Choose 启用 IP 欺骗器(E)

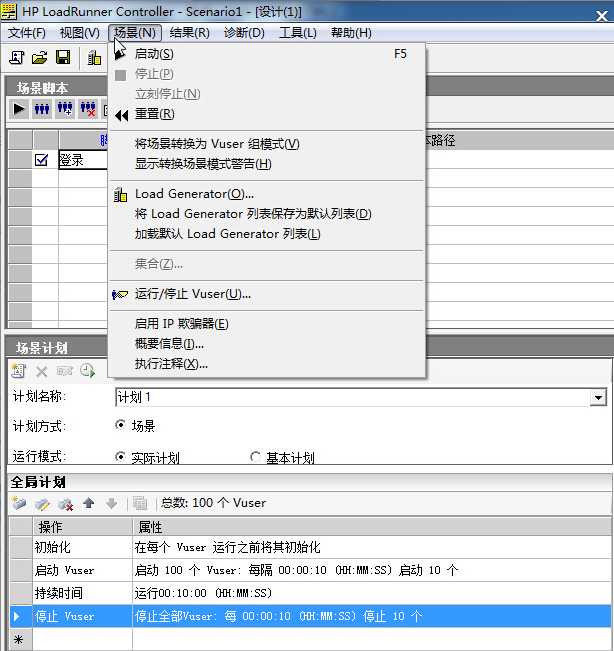pos(267,324)
